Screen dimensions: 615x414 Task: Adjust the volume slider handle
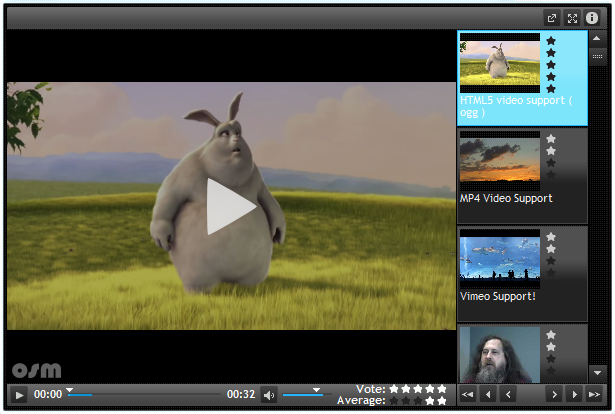[x=316, y=390]
